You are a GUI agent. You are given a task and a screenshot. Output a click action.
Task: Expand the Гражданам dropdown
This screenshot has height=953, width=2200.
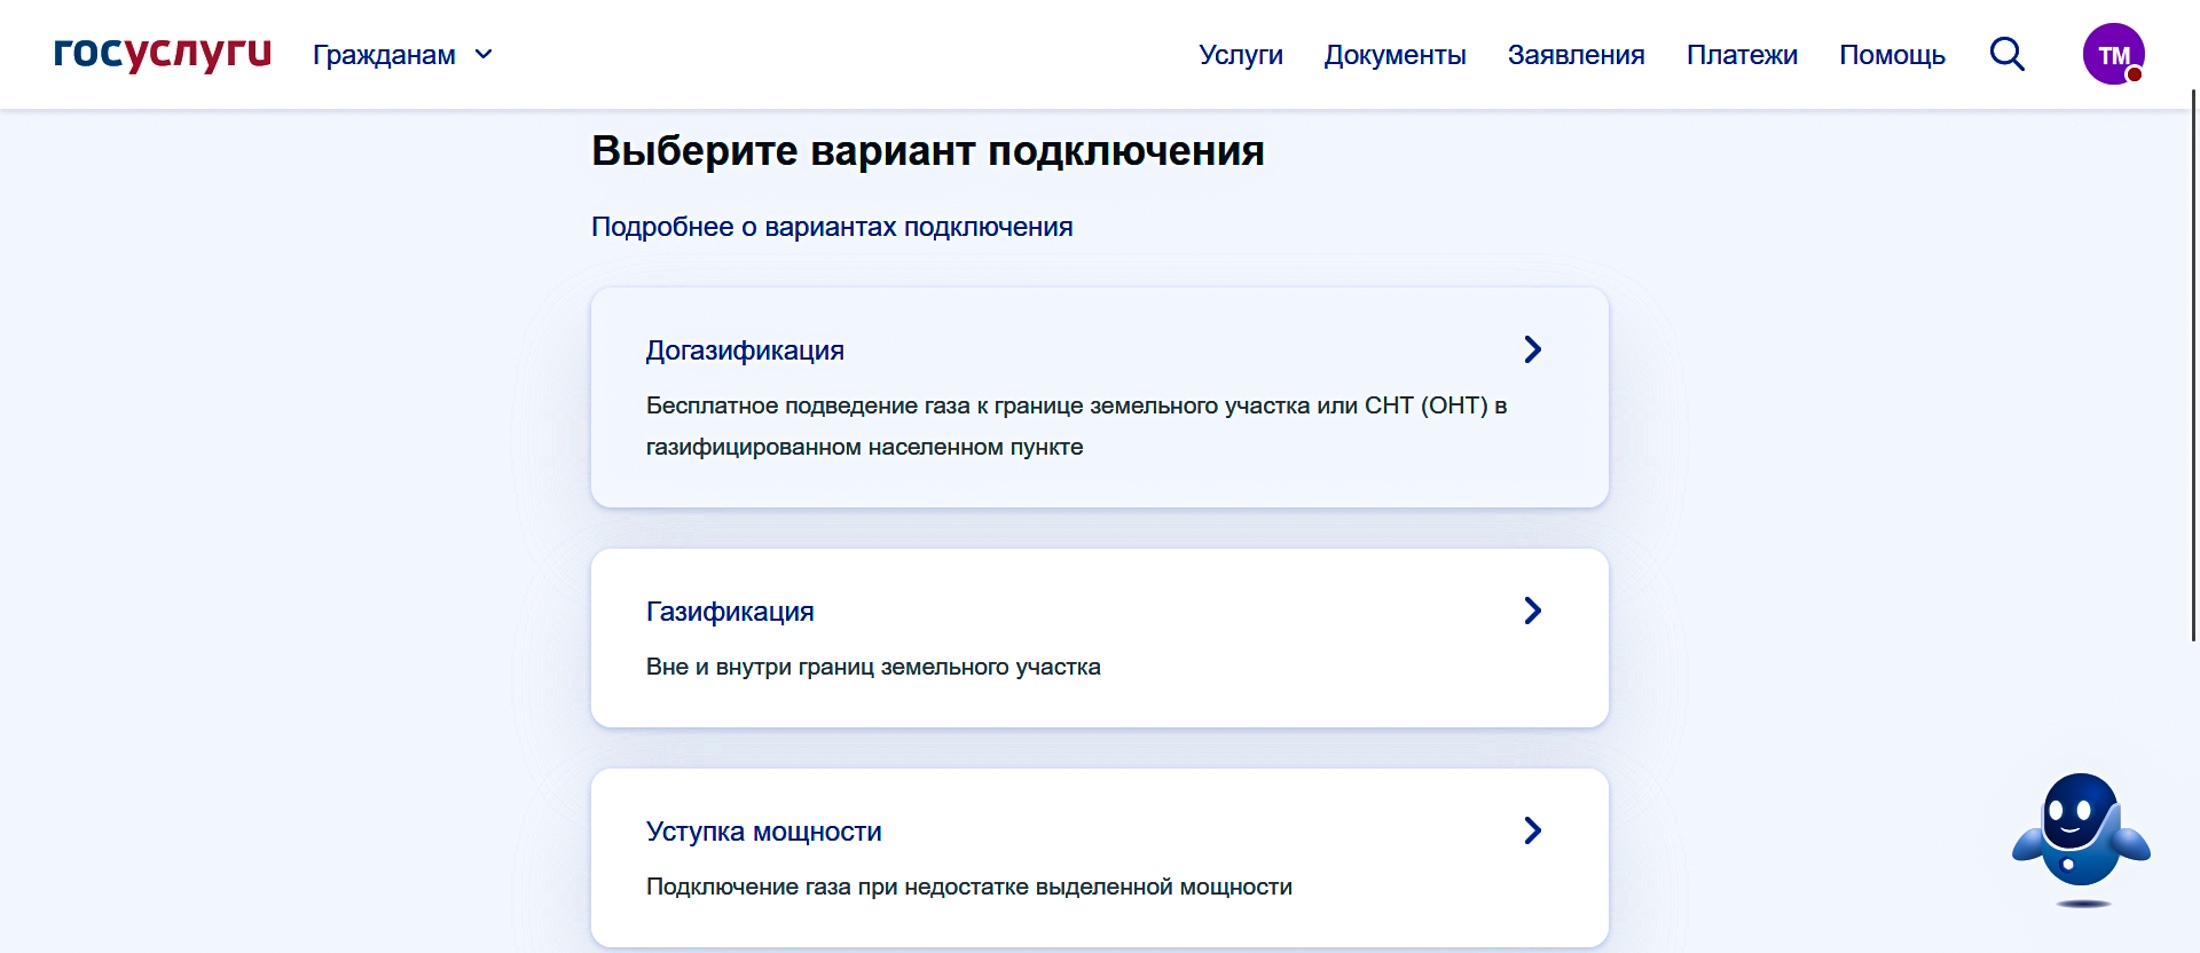tap(402, 55)
